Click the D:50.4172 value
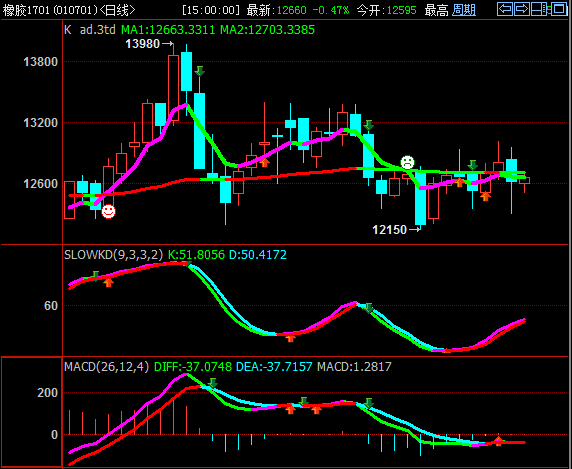 [258, 255]
